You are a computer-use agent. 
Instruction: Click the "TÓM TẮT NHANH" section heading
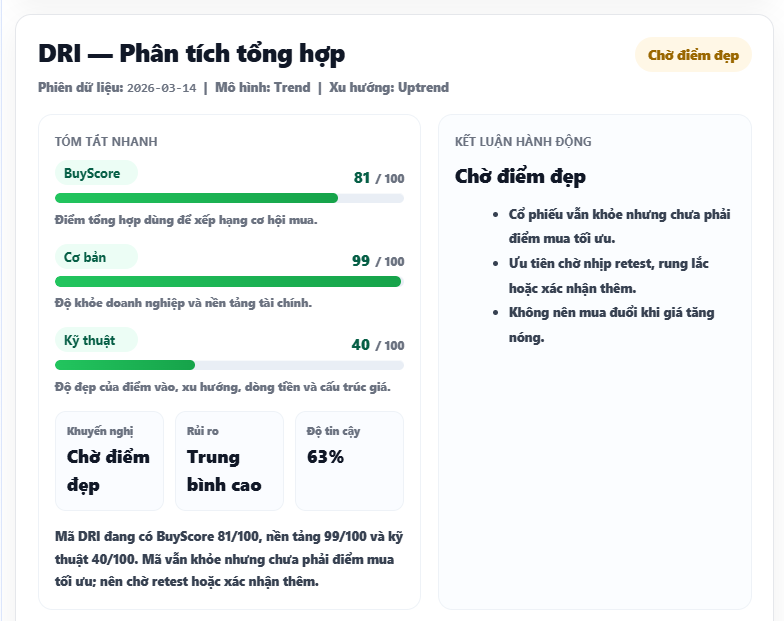click(106, 142)
